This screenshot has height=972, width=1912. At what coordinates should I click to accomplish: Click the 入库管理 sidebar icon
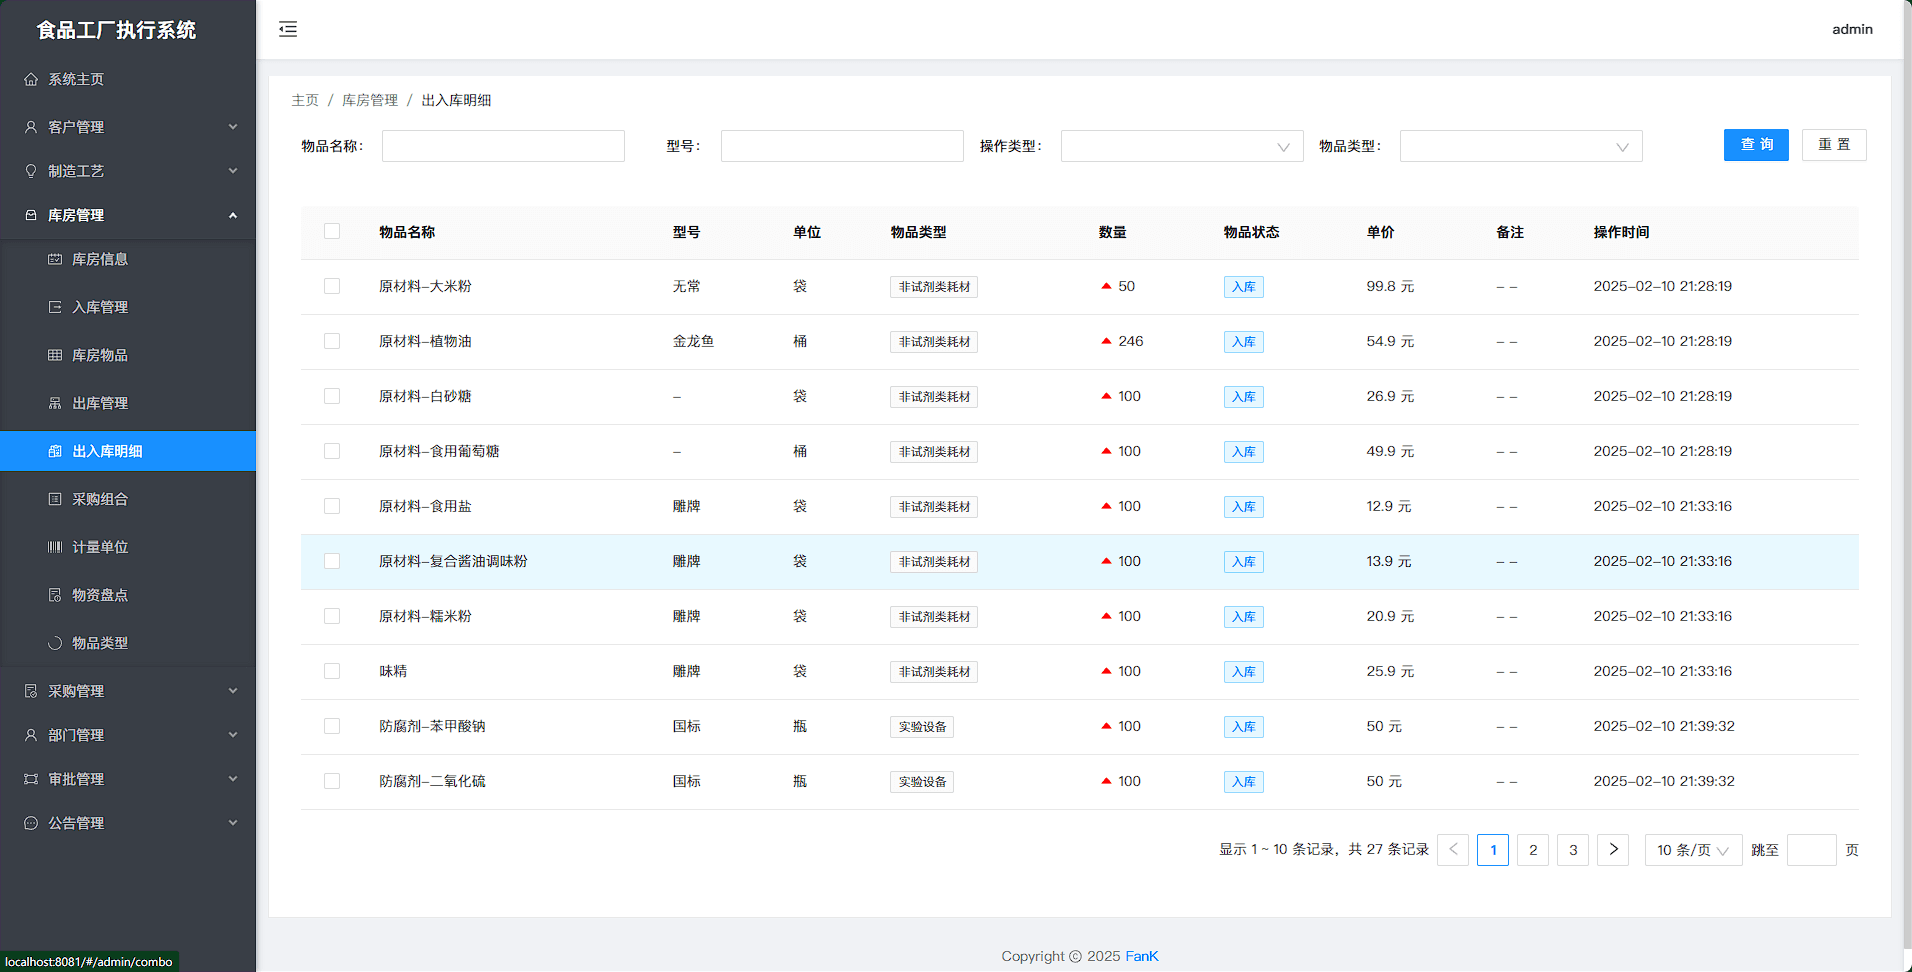pos(55,307)
